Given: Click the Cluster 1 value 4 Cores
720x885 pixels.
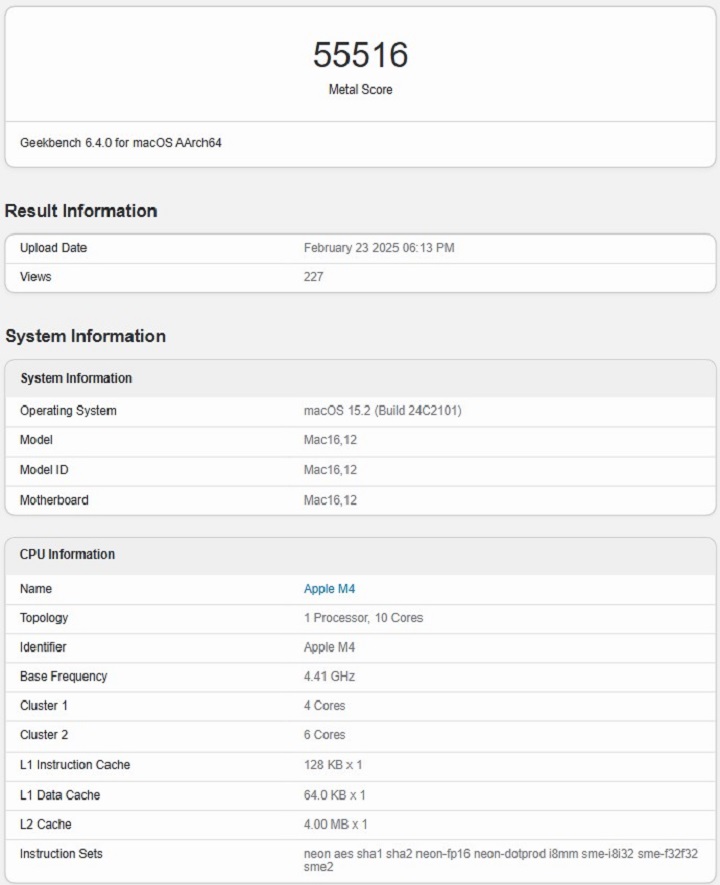Looking at the screenshot, I should [x=324, y=705].
